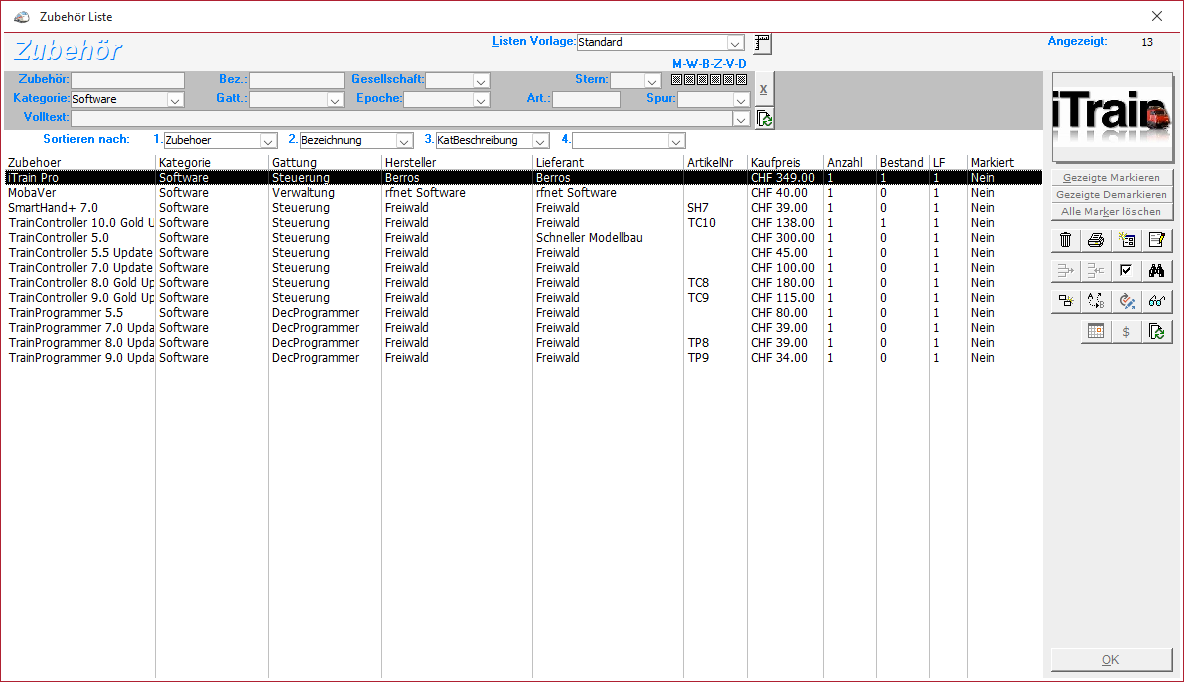Open empty sort field 4 dropdown
The width and height of the screenshot is (1184, 682).
click(x=676, y=140)
